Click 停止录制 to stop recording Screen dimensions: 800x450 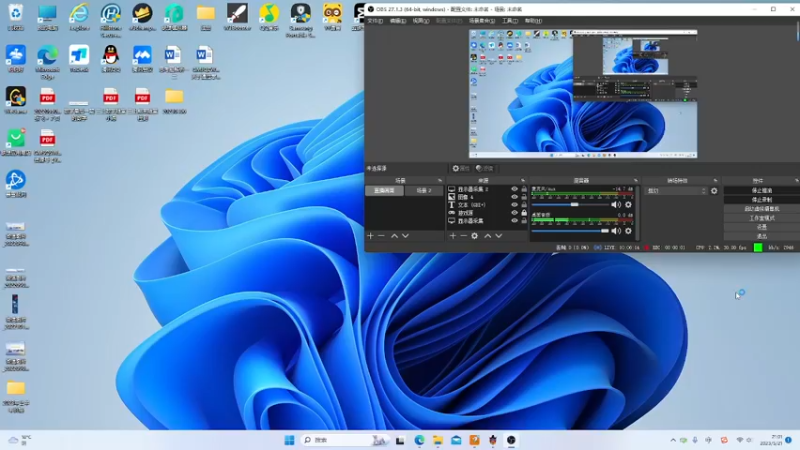(x=762, y=199)
